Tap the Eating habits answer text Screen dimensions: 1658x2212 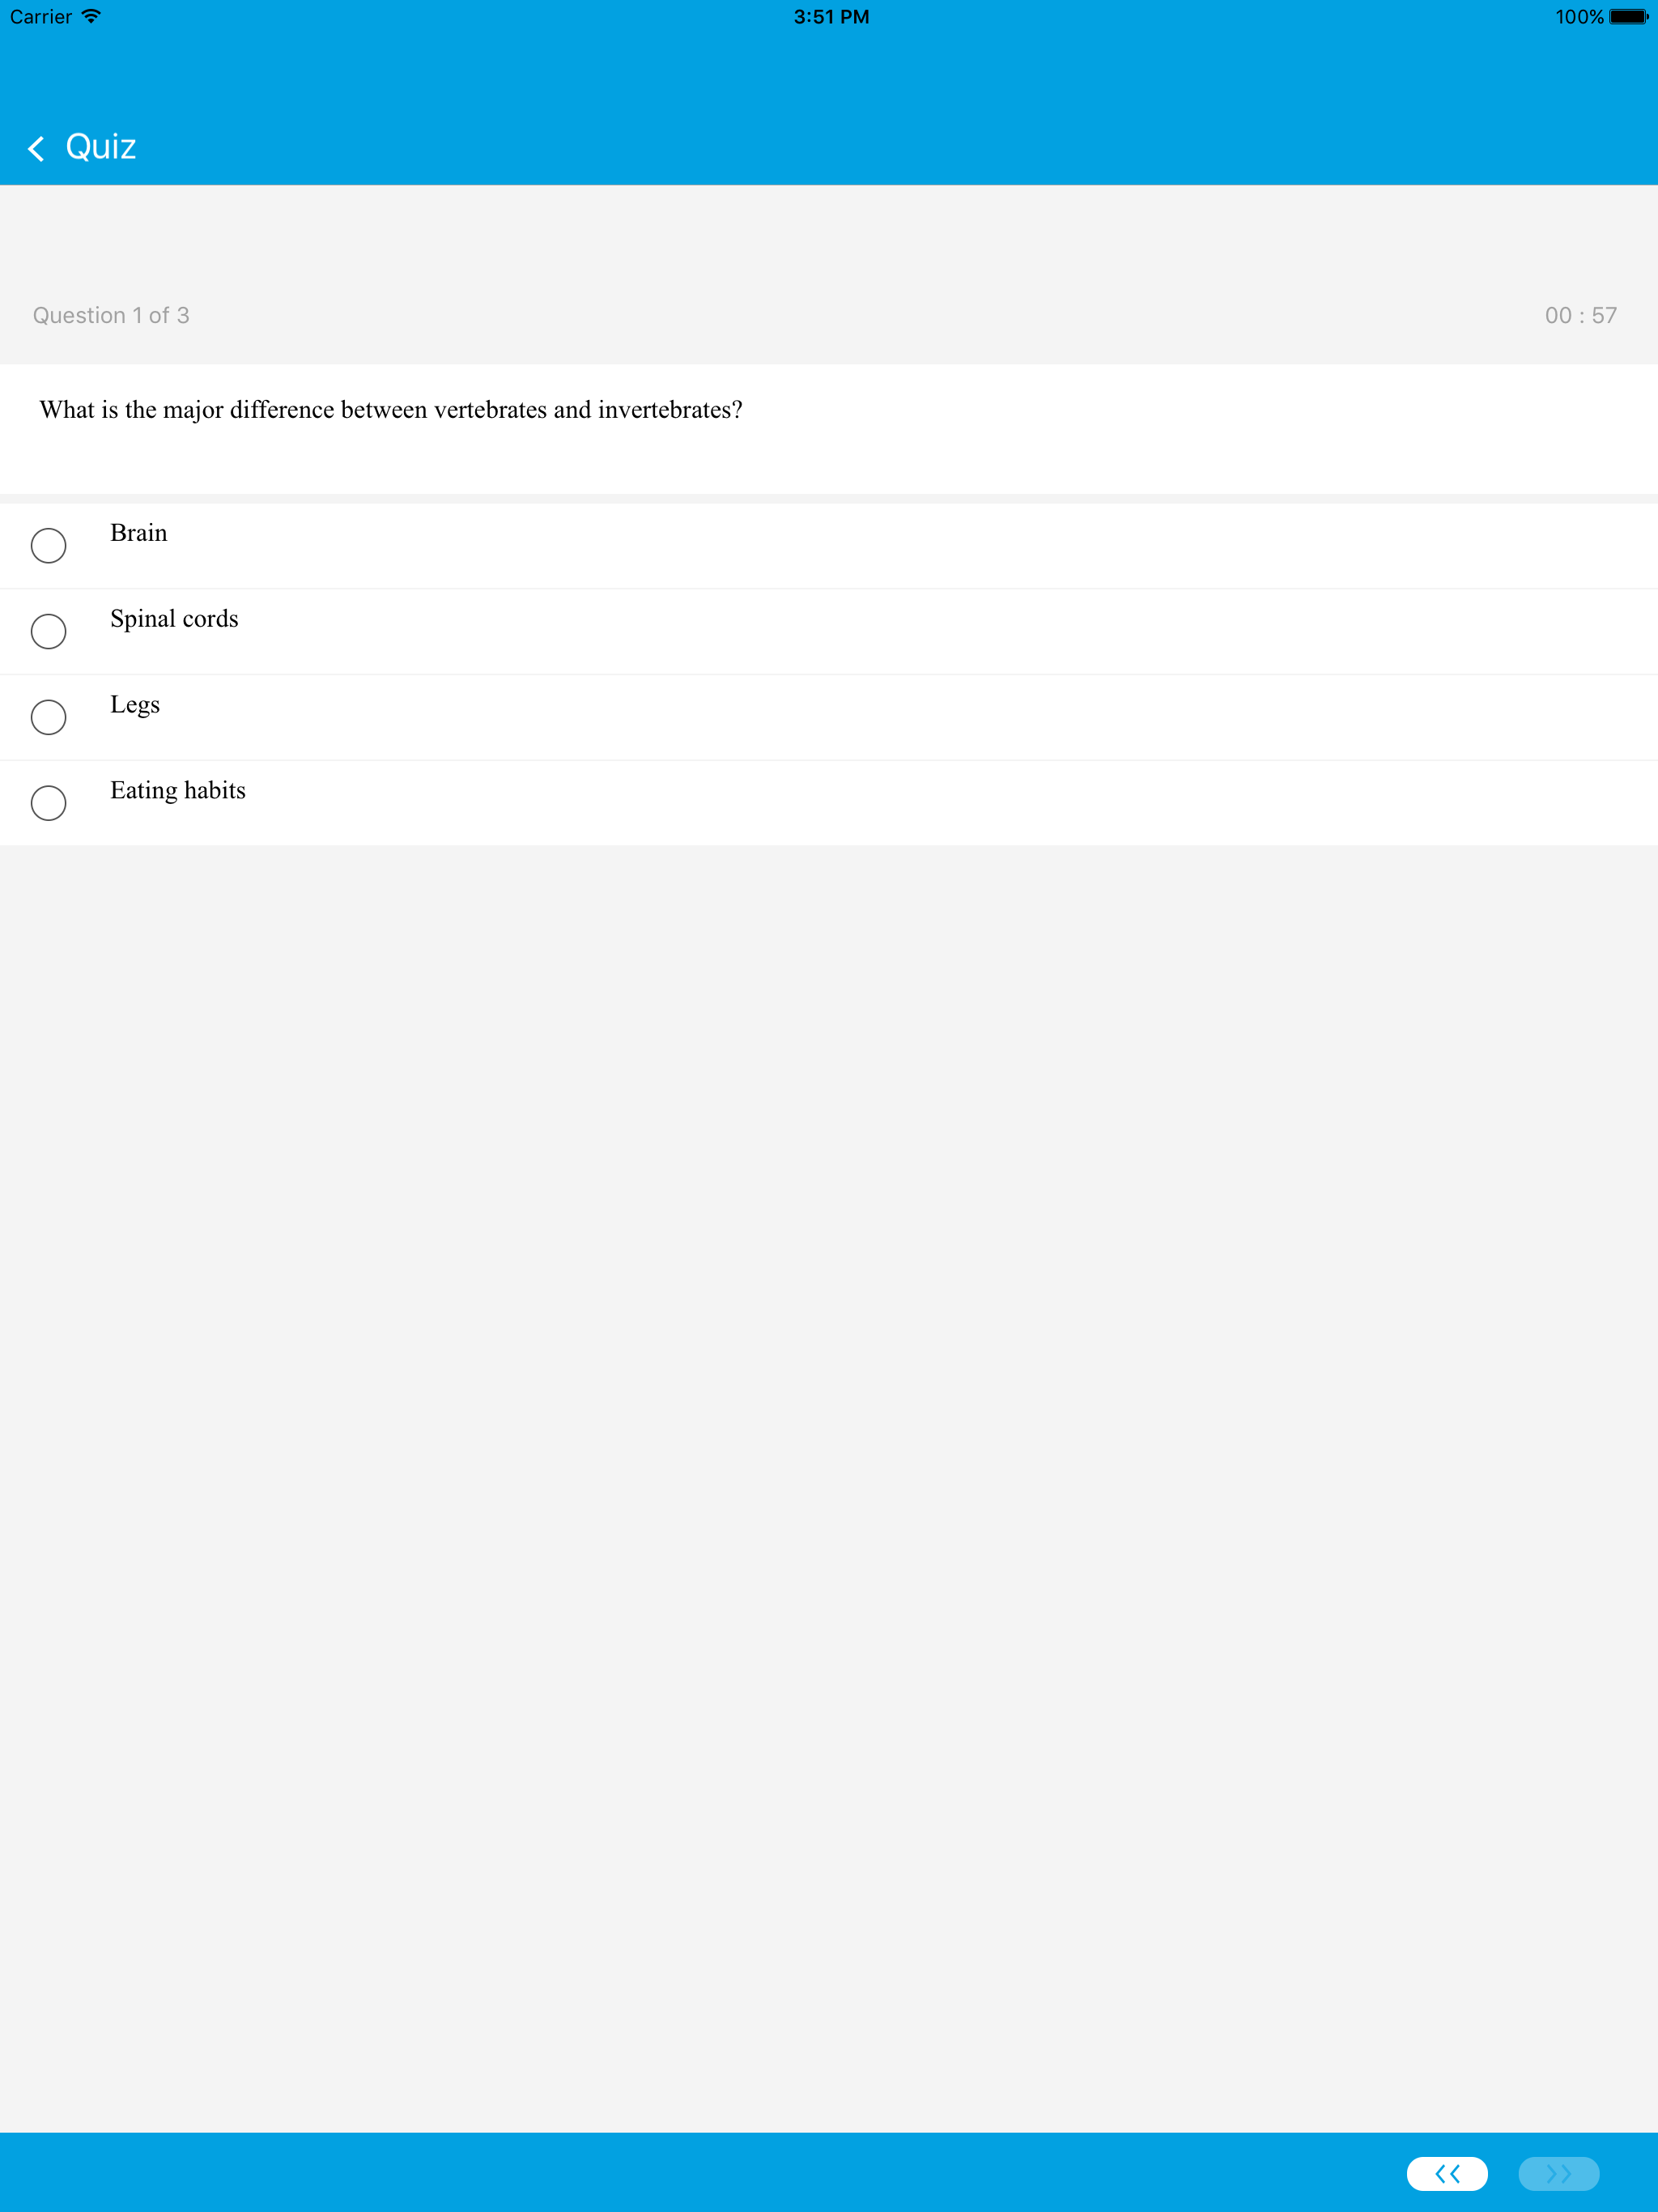[x=178, y=791]
